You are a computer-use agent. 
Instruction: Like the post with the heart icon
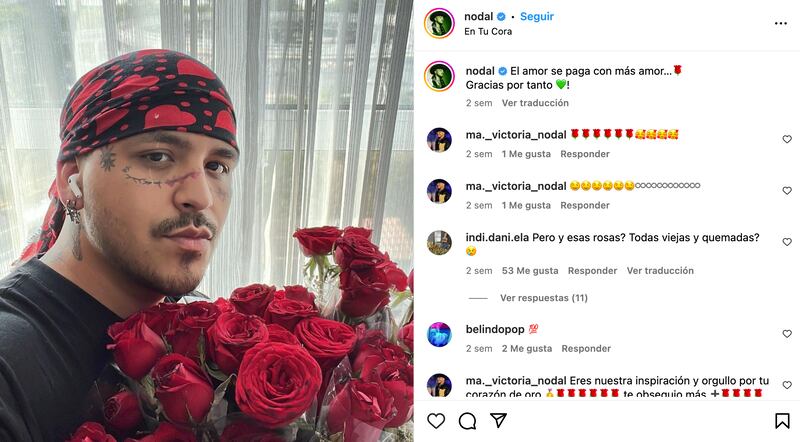point(436,421)
